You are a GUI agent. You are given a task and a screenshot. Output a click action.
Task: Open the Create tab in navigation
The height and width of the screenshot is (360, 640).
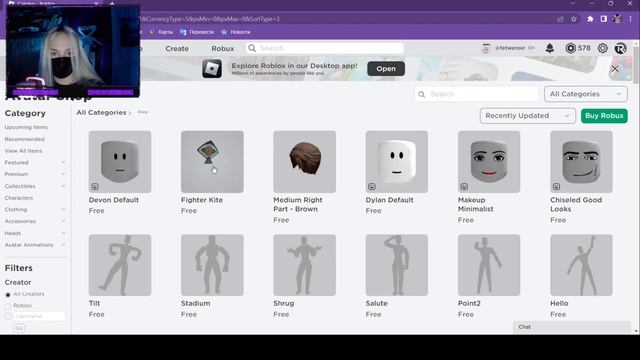177,49
